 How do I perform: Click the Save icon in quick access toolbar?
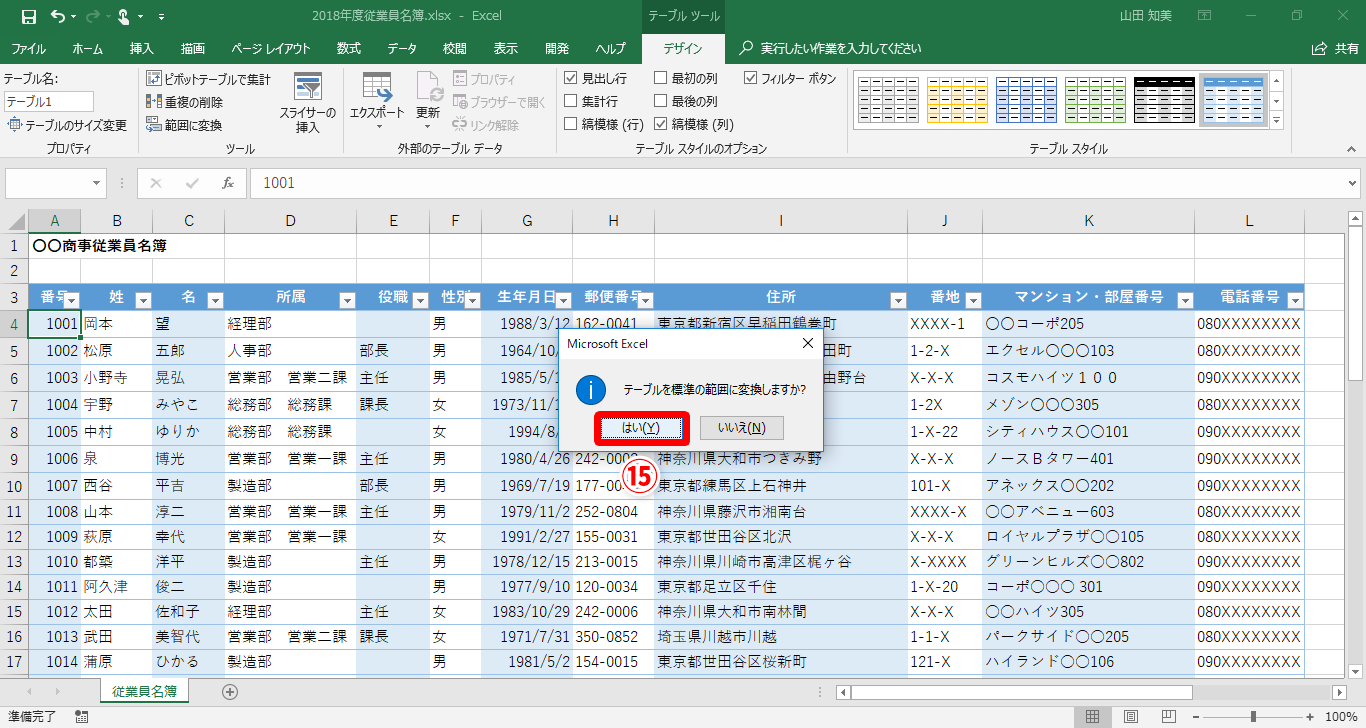[x=28, y=16]
